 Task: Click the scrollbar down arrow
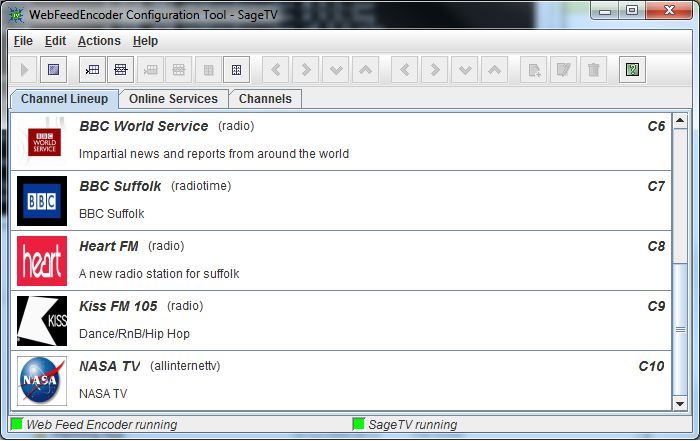(681, 401)
